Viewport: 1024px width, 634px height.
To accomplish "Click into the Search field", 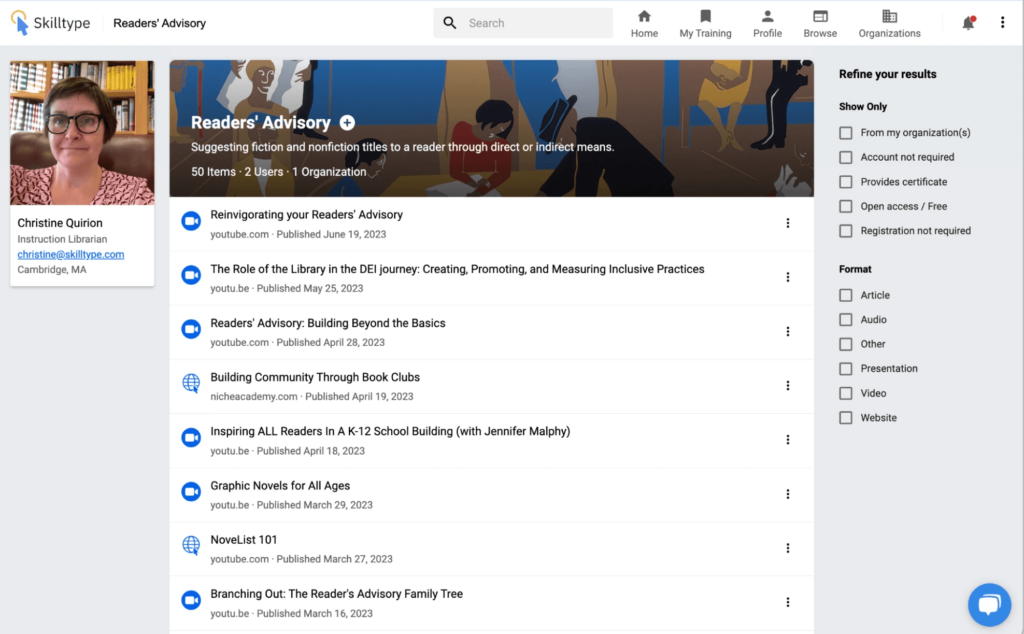I will click(535, 23).
